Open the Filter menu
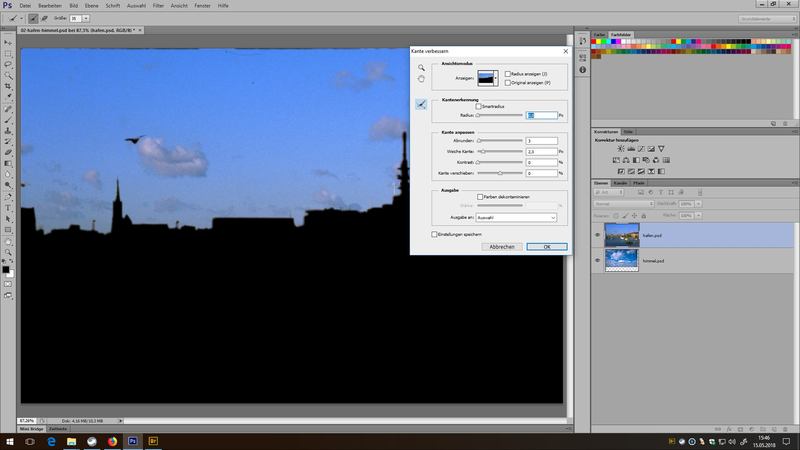 (158, 5)
